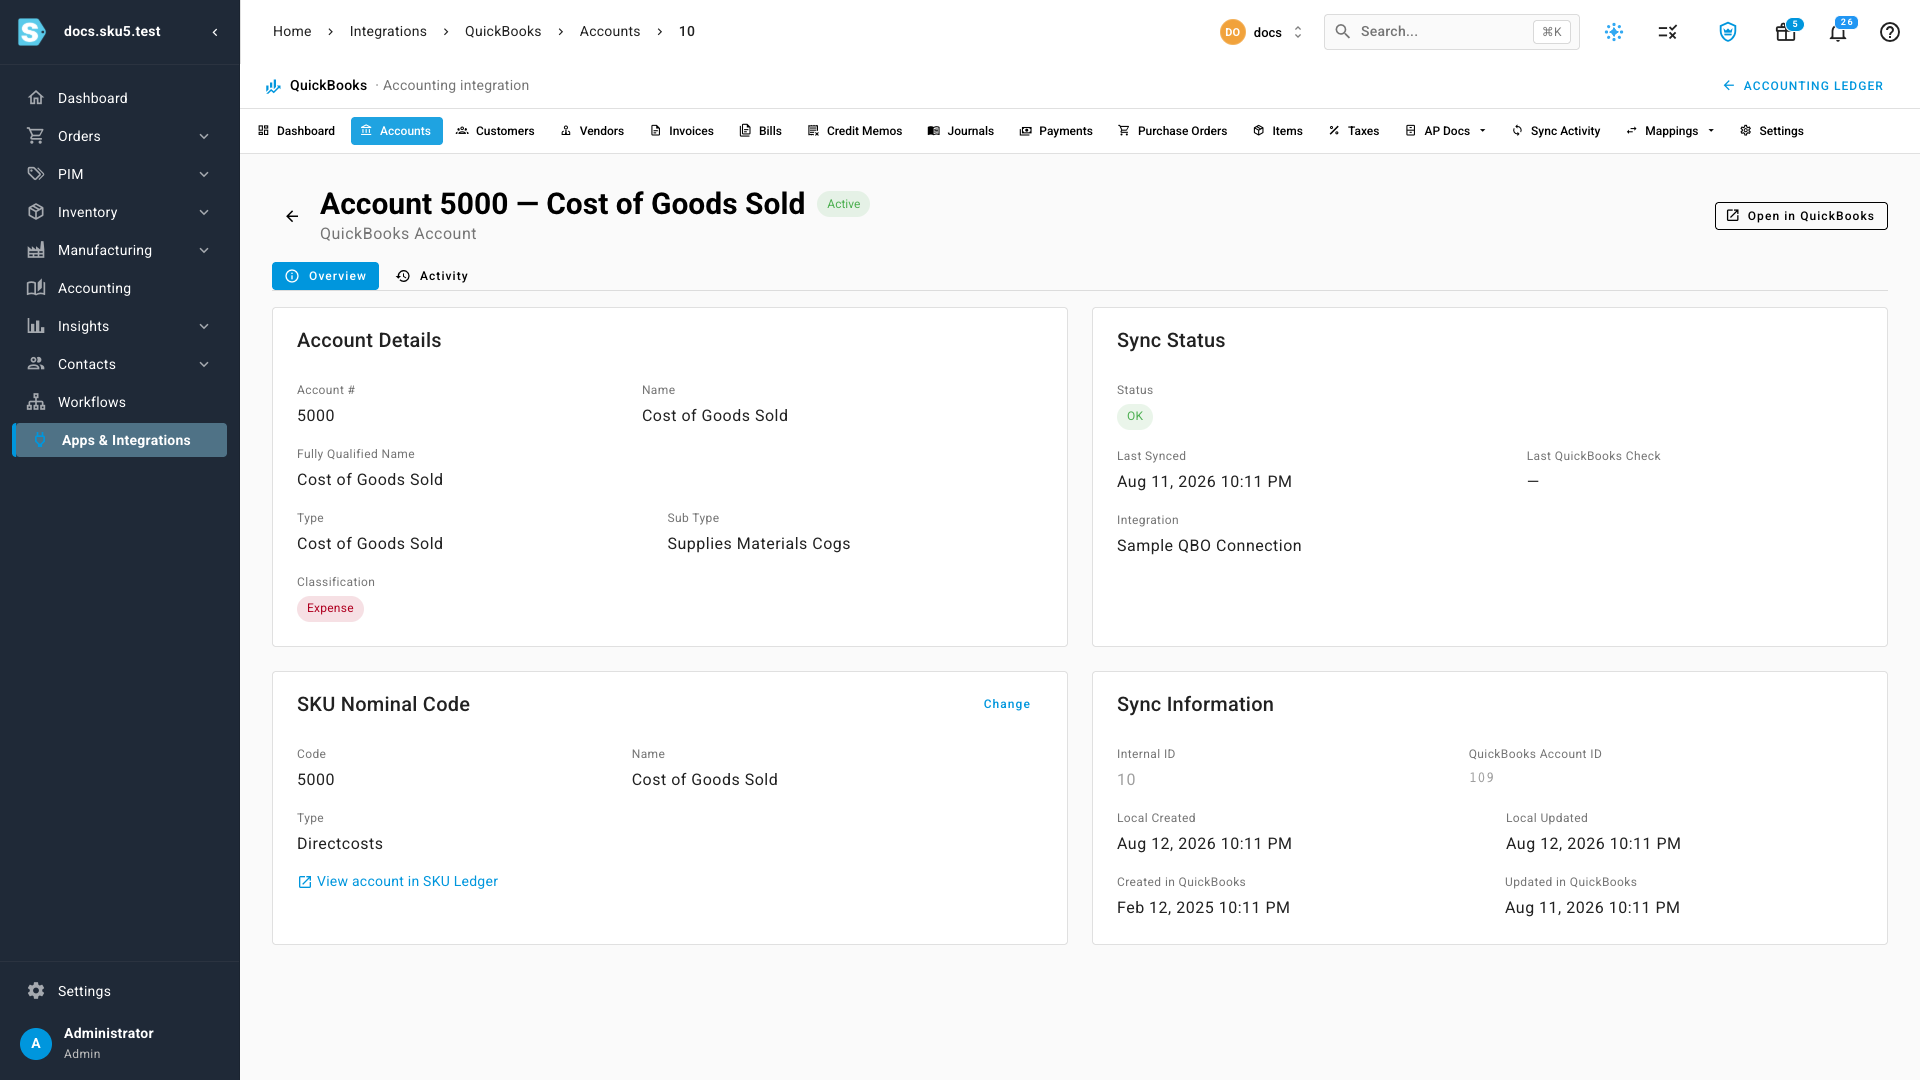Go to Home breadcrumb
This screenshot has width=1920, height=1080.
[x=292, y=31]
